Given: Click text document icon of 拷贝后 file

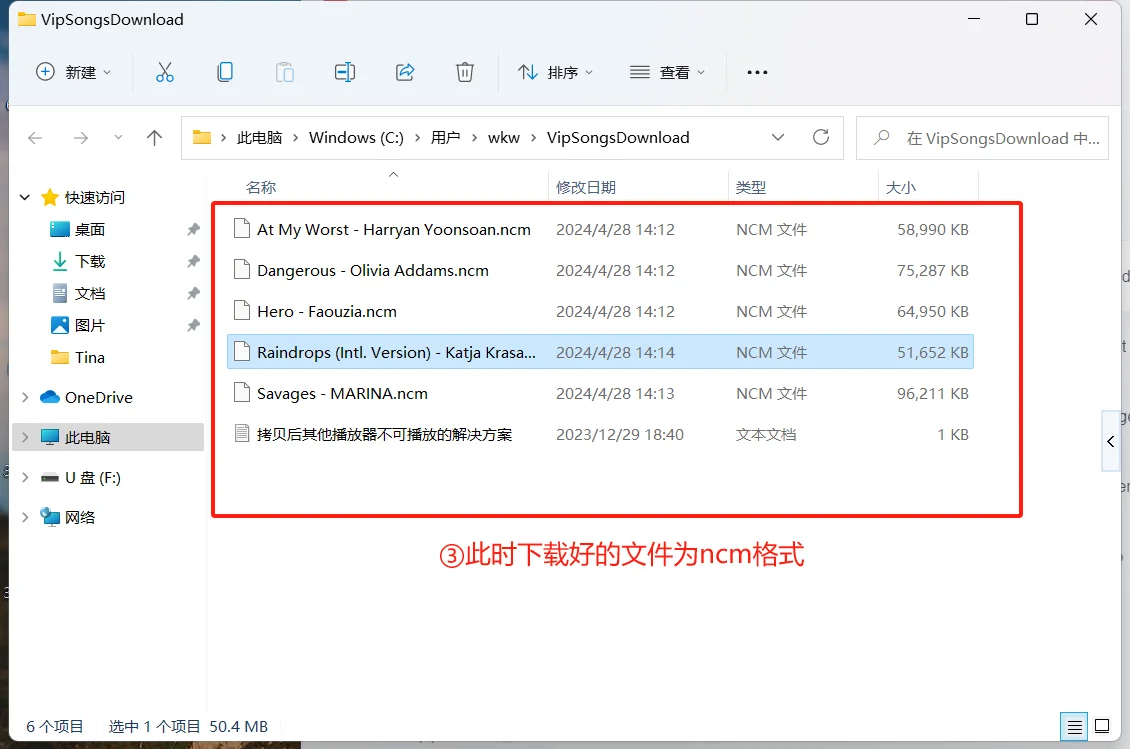Looking at the screenshot, I should point(242,433).
